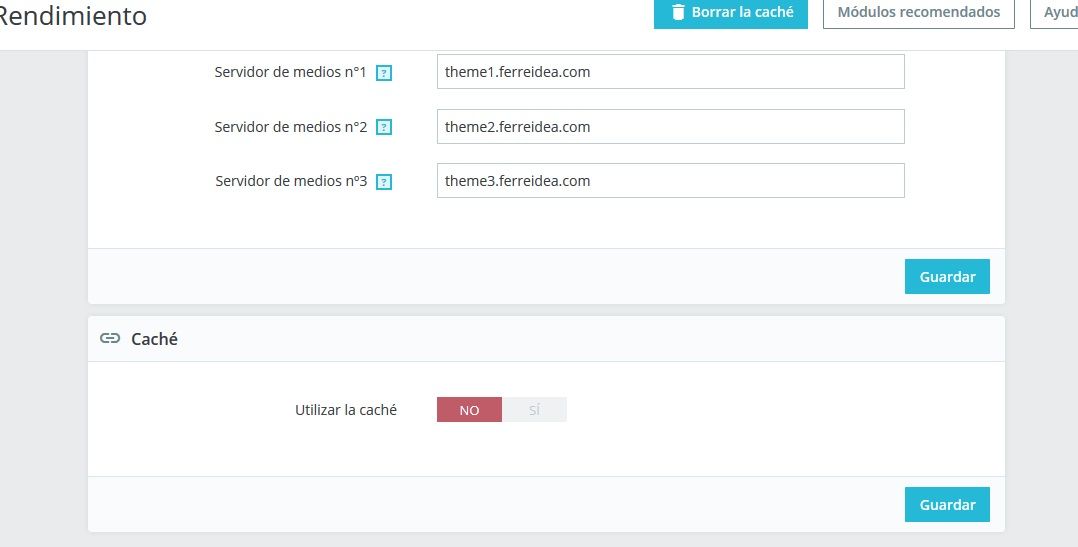Save the media servers section with Guardar
Image resolution: width=1078 pixels, height=547 pixels.
947,276
